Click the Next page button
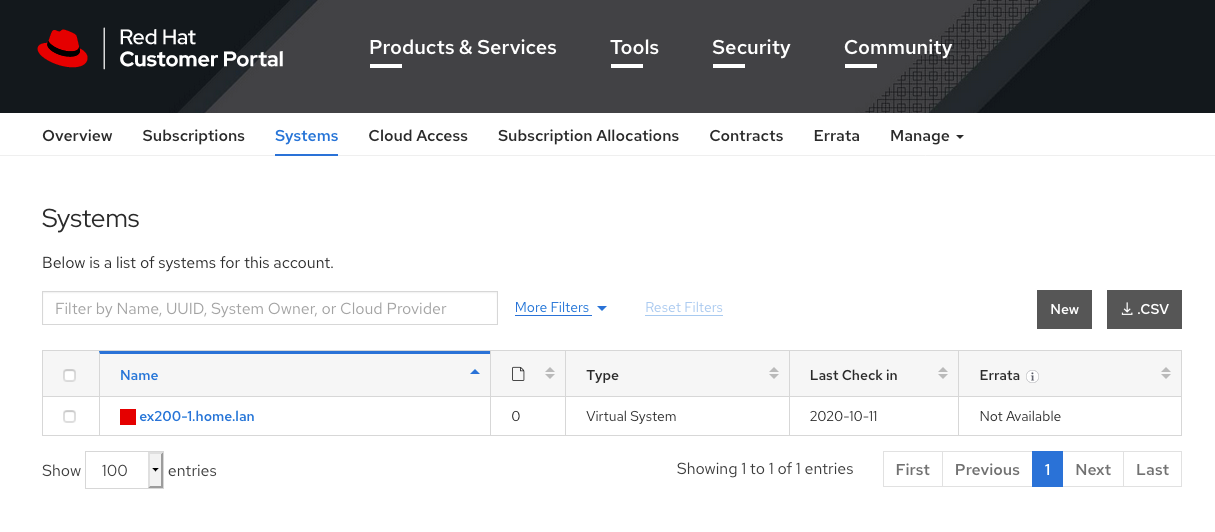This screenshot has height=532, width=1215. tap(1093, 469)
